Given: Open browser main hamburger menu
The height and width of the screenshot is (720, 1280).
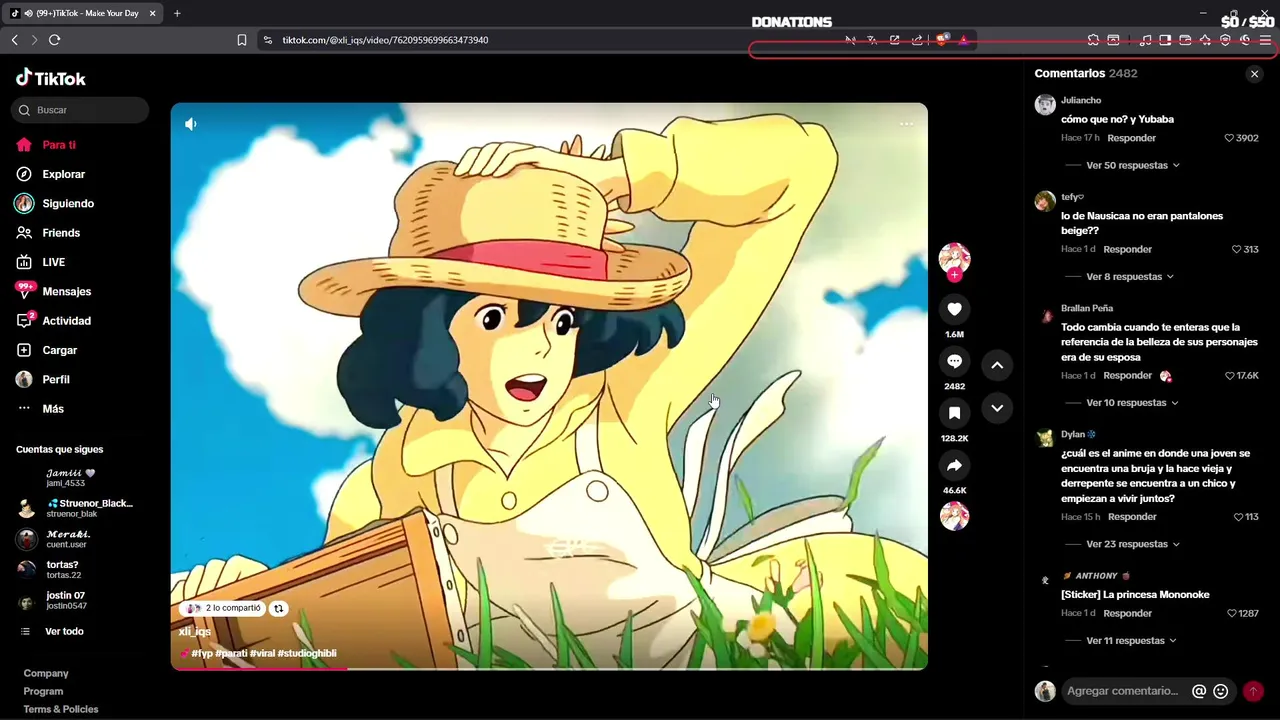Looking at the screenshot, I should coord(1265,40).
